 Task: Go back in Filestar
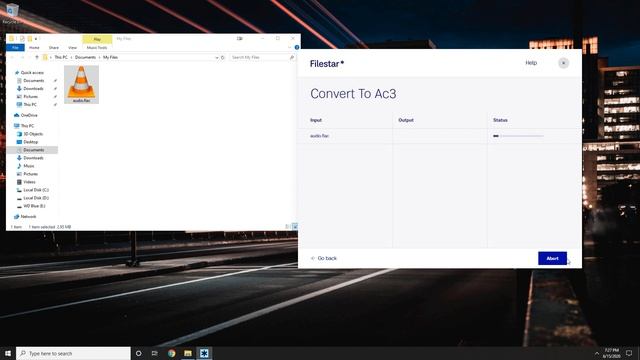(x=324, y=258)
